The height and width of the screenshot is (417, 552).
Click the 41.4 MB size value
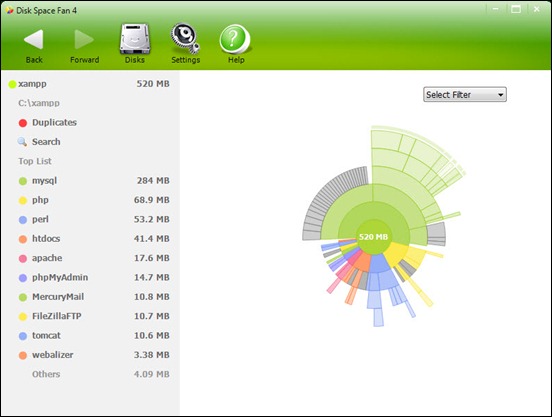(151, 239)
